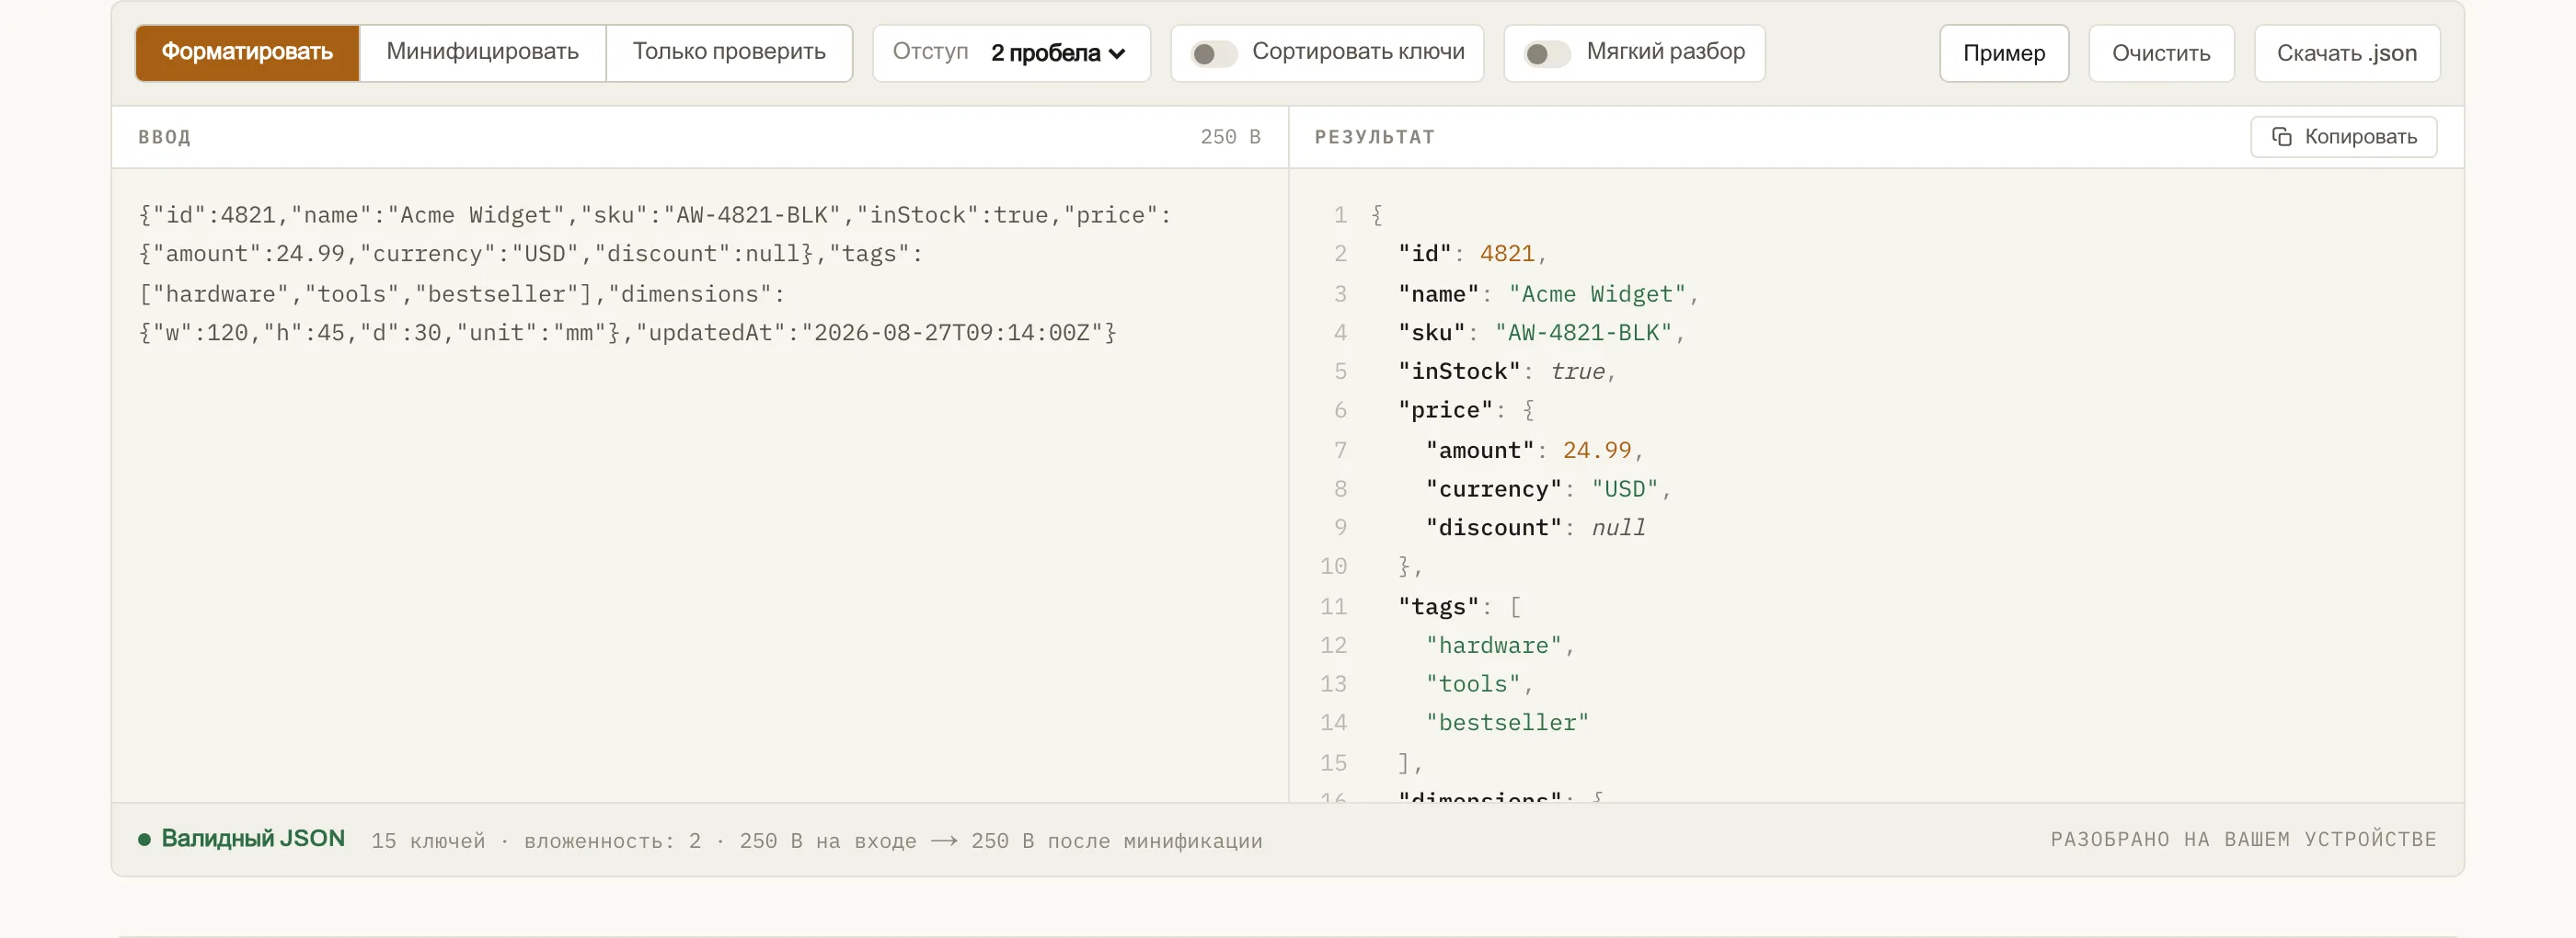Click the green valid status dot
The height and width of the screenshot is (938, 2576).
(x=144, y=840)
